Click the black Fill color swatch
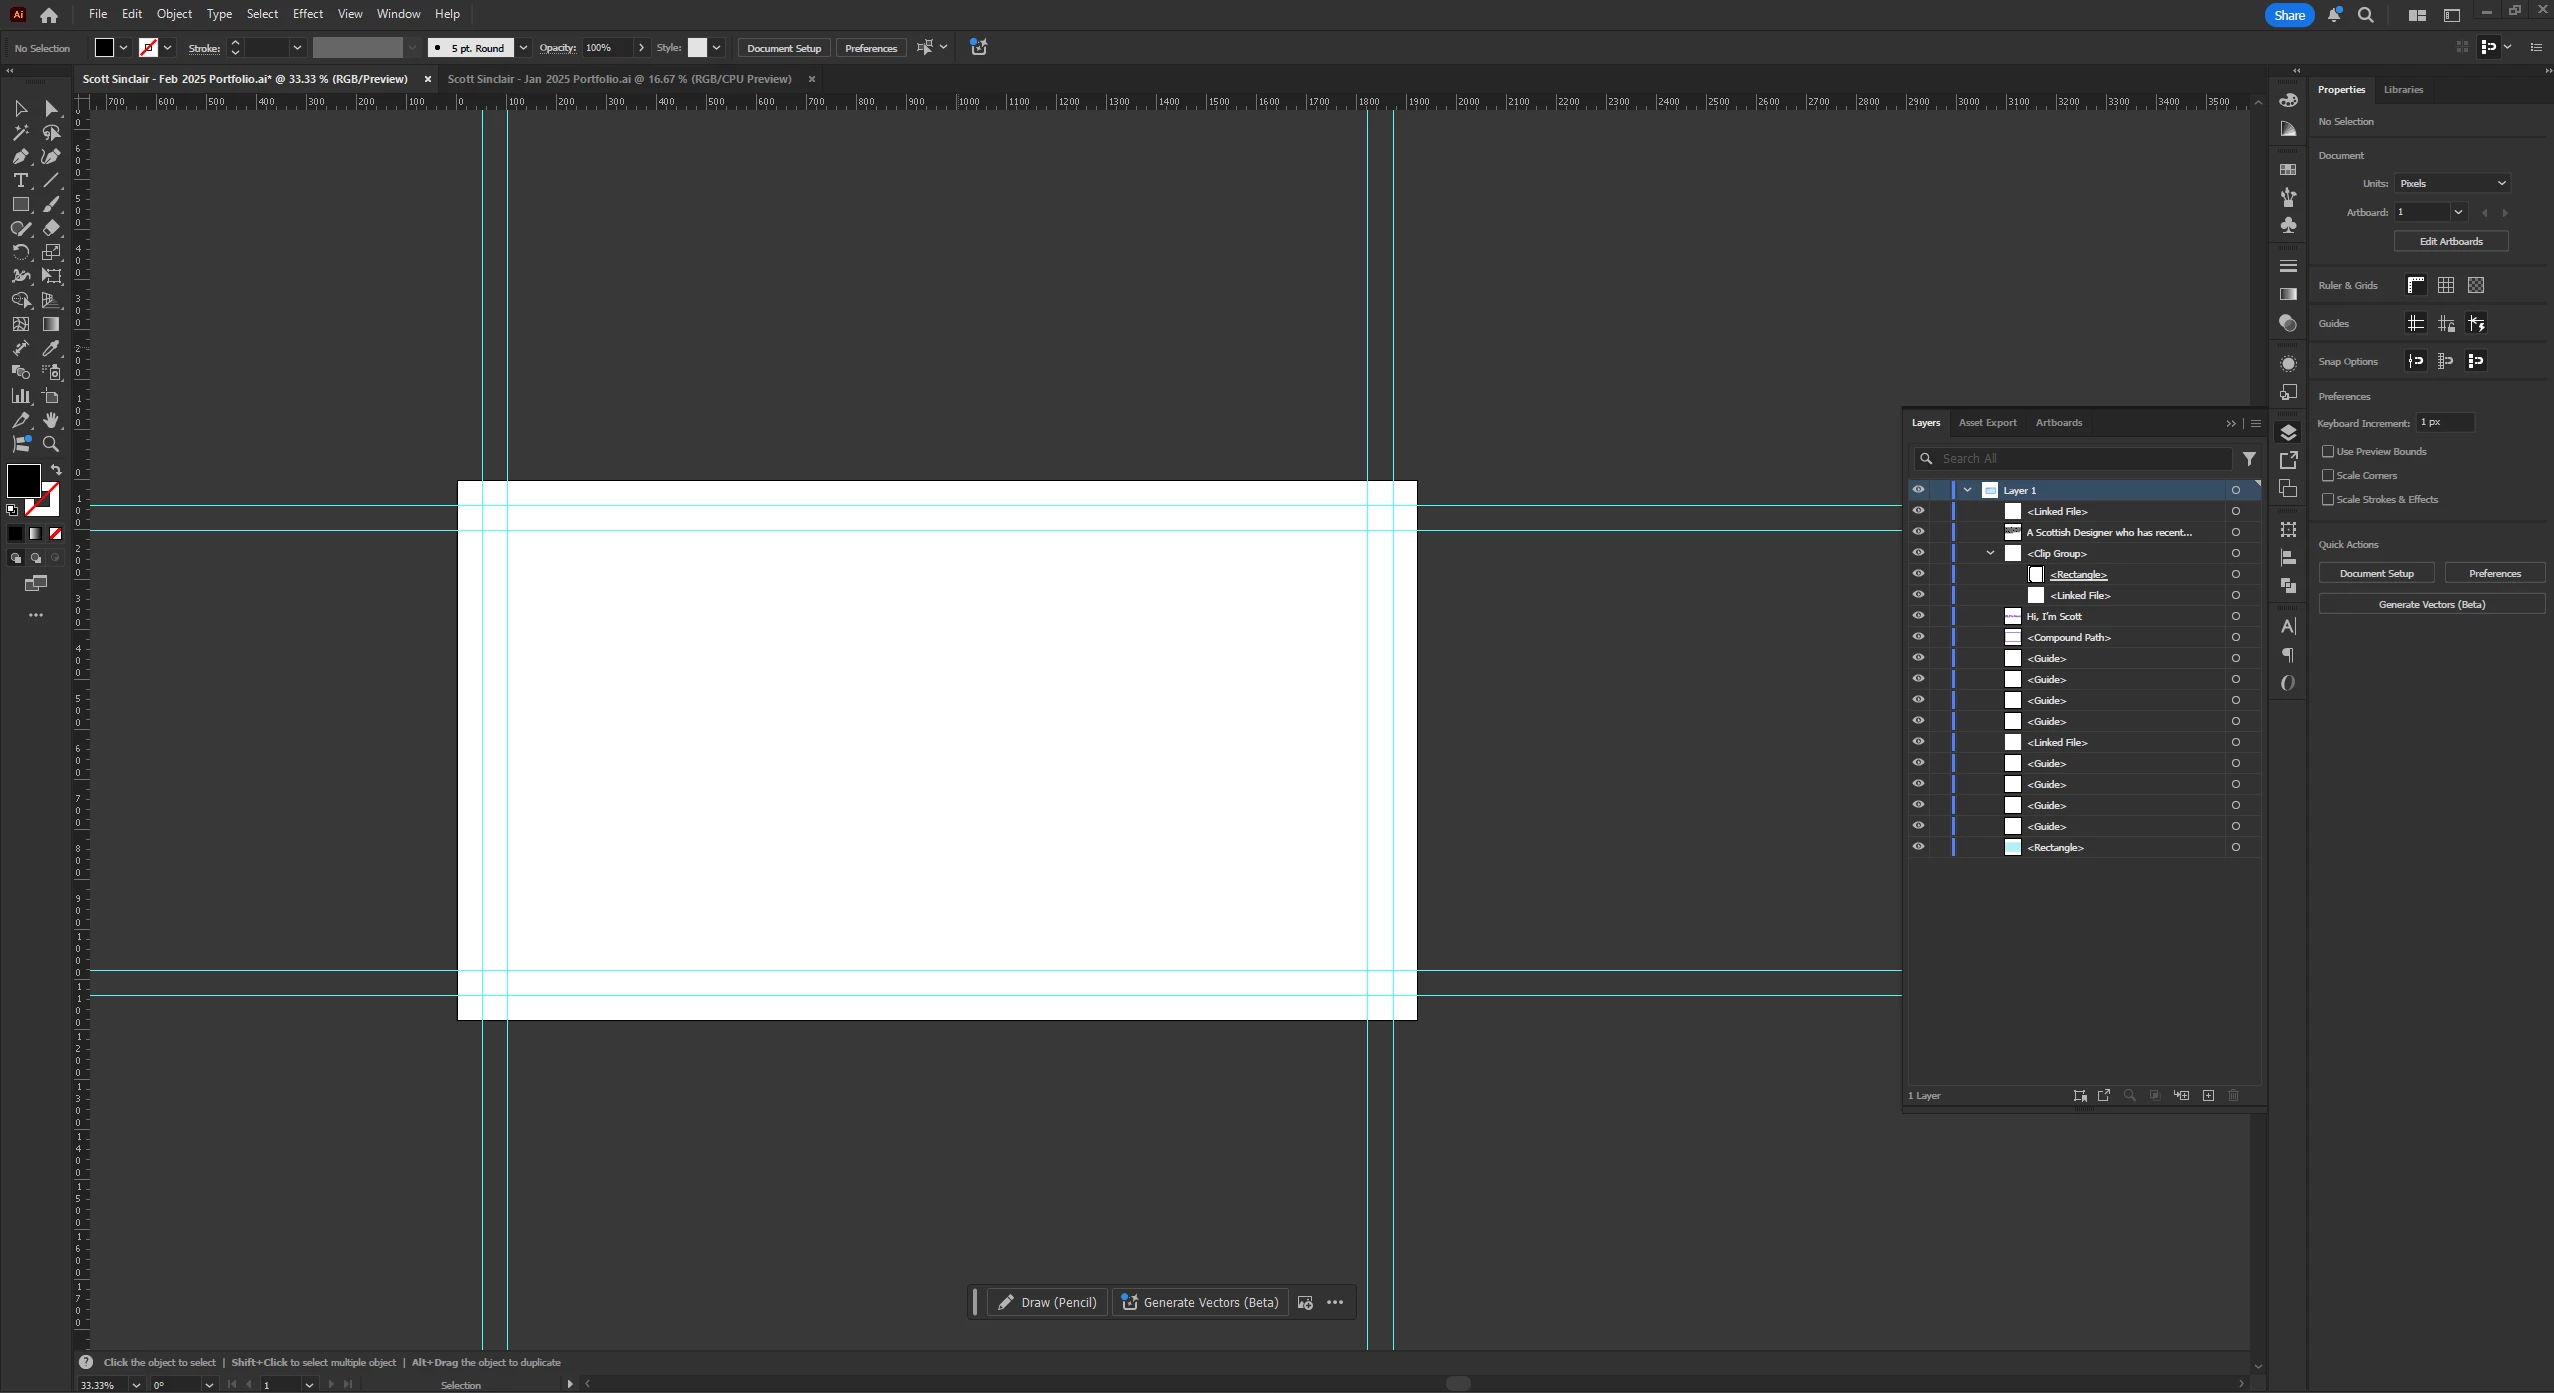 (x=23, y=481)
